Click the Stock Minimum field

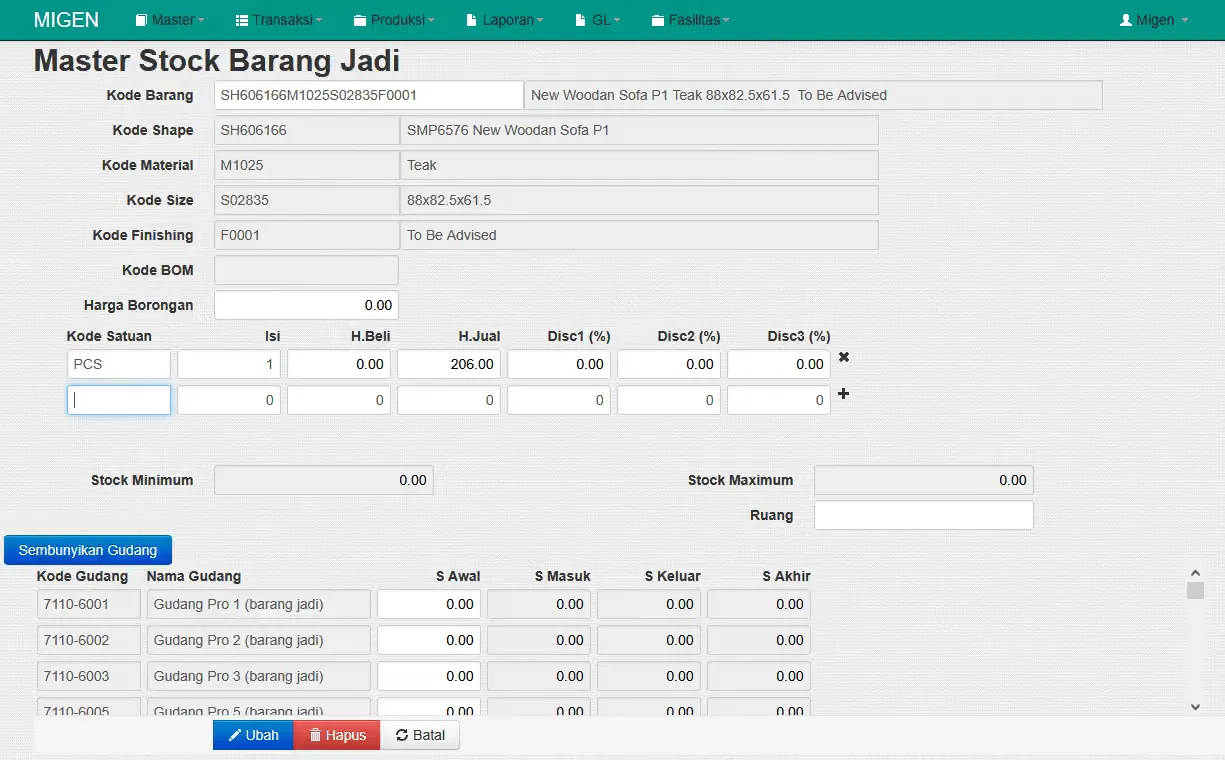(324, 480)
